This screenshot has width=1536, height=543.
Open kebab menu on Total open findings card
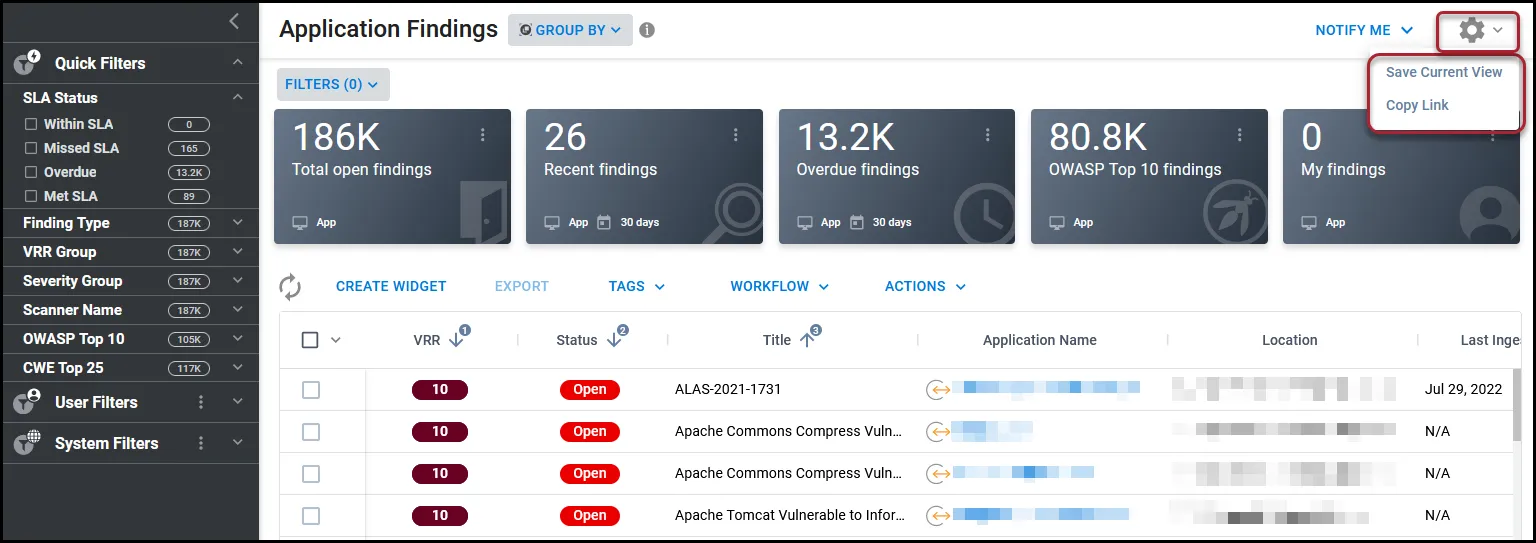(x=483, y=135)
